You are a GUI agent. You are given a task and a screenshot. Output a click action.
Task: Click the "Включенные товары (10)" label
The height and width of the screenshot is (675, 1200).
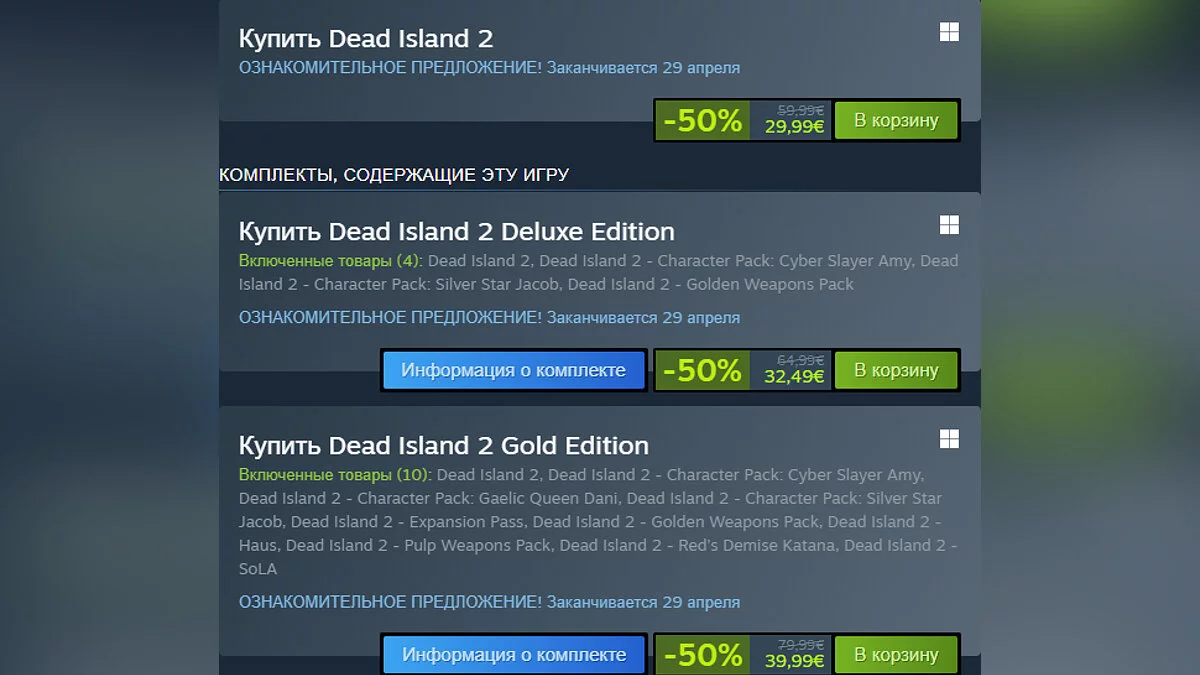(334, 475)
